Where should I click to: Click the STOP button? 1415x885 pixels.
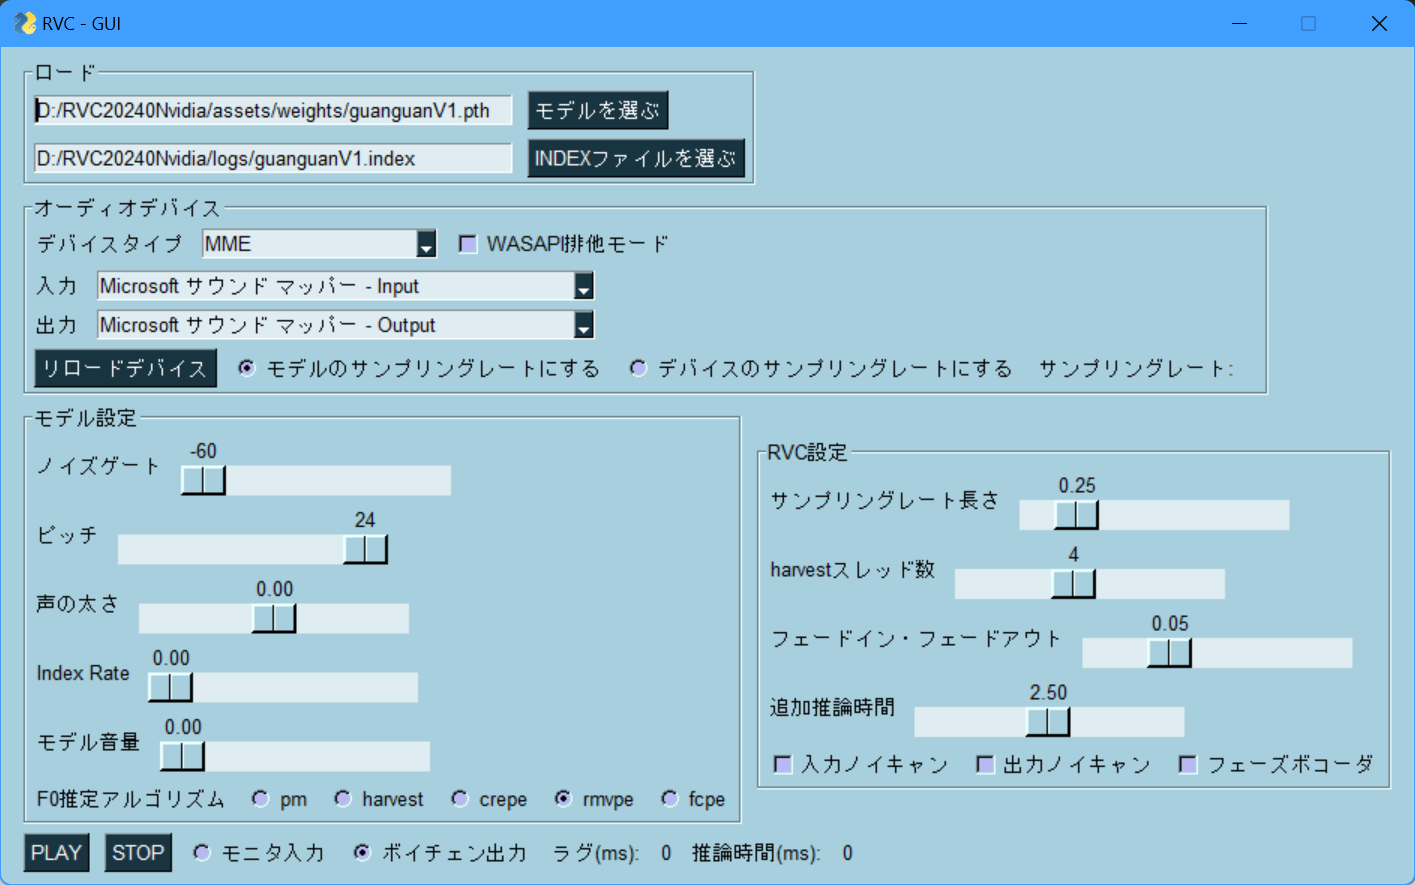point(138,853)
